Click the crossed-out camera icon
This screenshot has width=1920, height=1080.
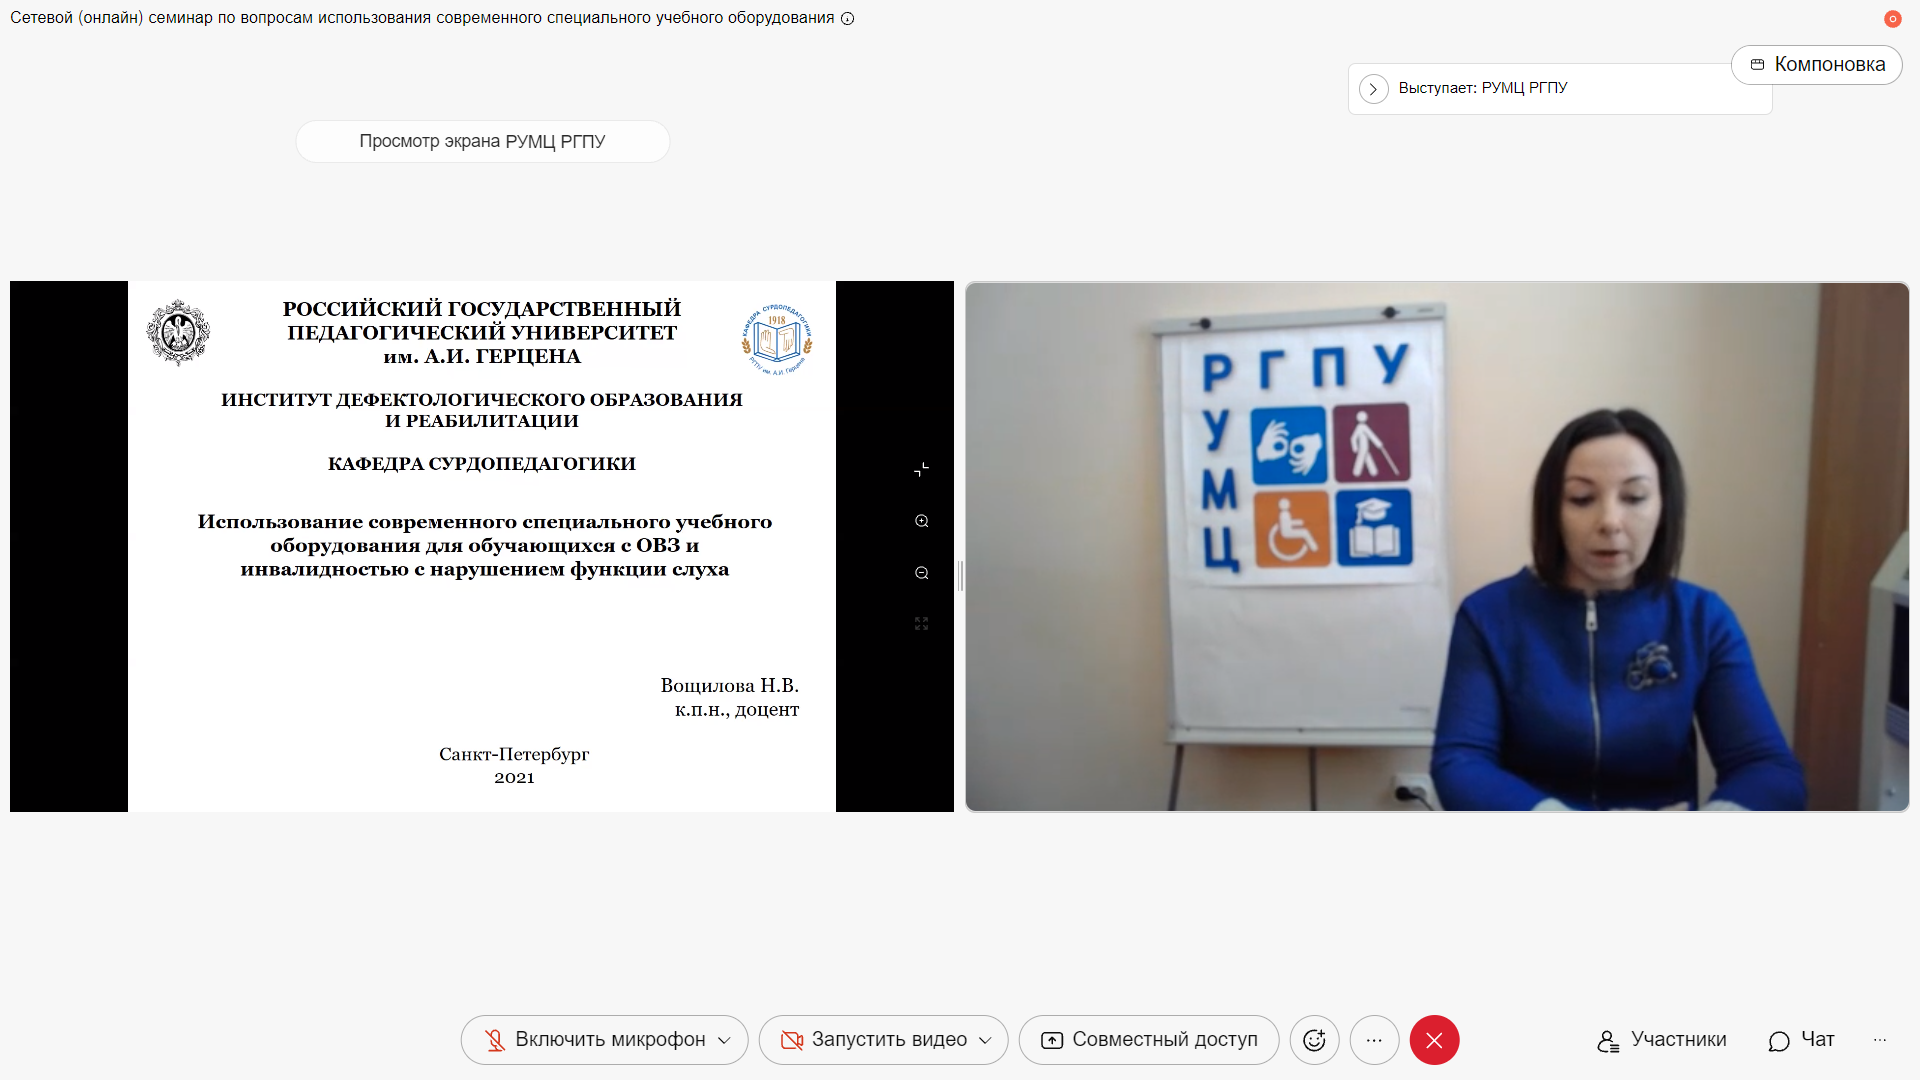(792, 1041)
